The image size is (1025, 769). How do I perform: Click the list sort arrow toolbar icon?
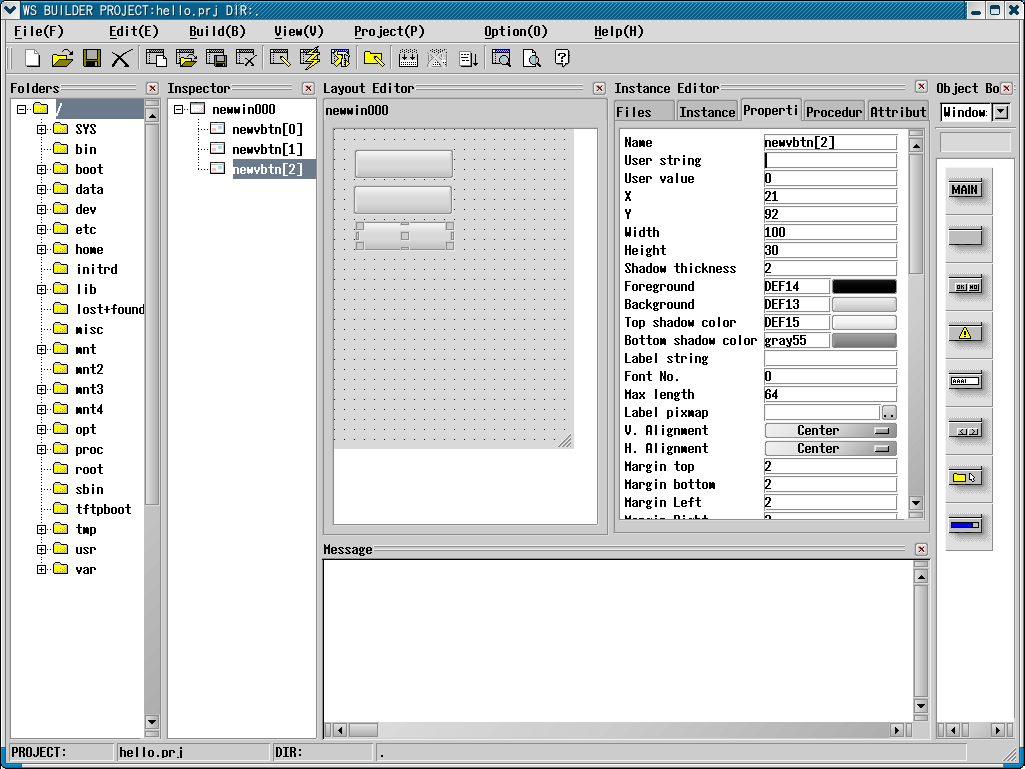pyautogui.click(x=468, y=58)
